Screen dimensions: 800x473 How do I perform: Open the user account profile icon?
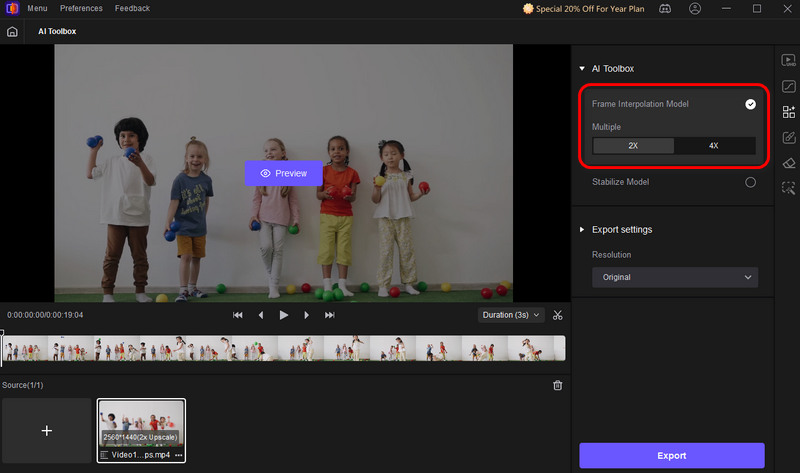(696, 9)
